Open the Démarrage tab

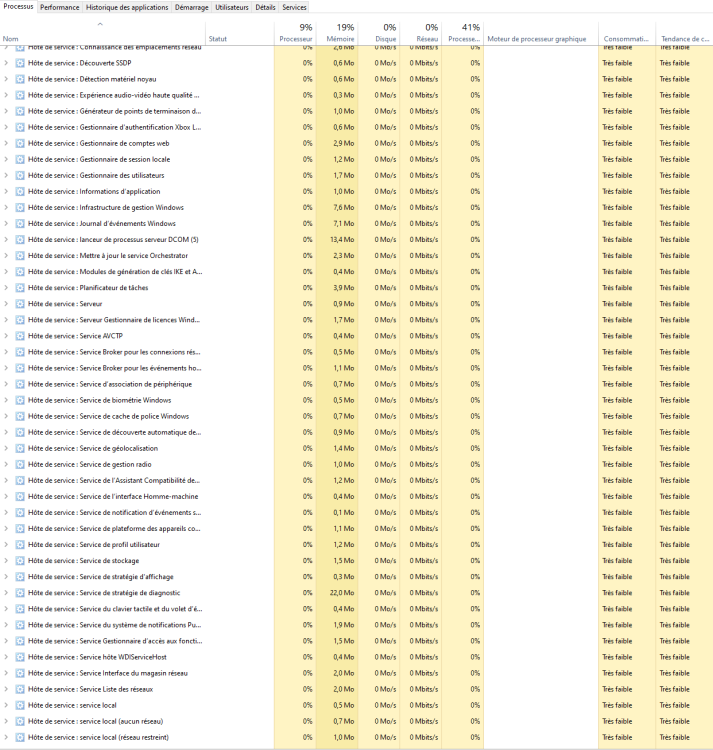191,7
